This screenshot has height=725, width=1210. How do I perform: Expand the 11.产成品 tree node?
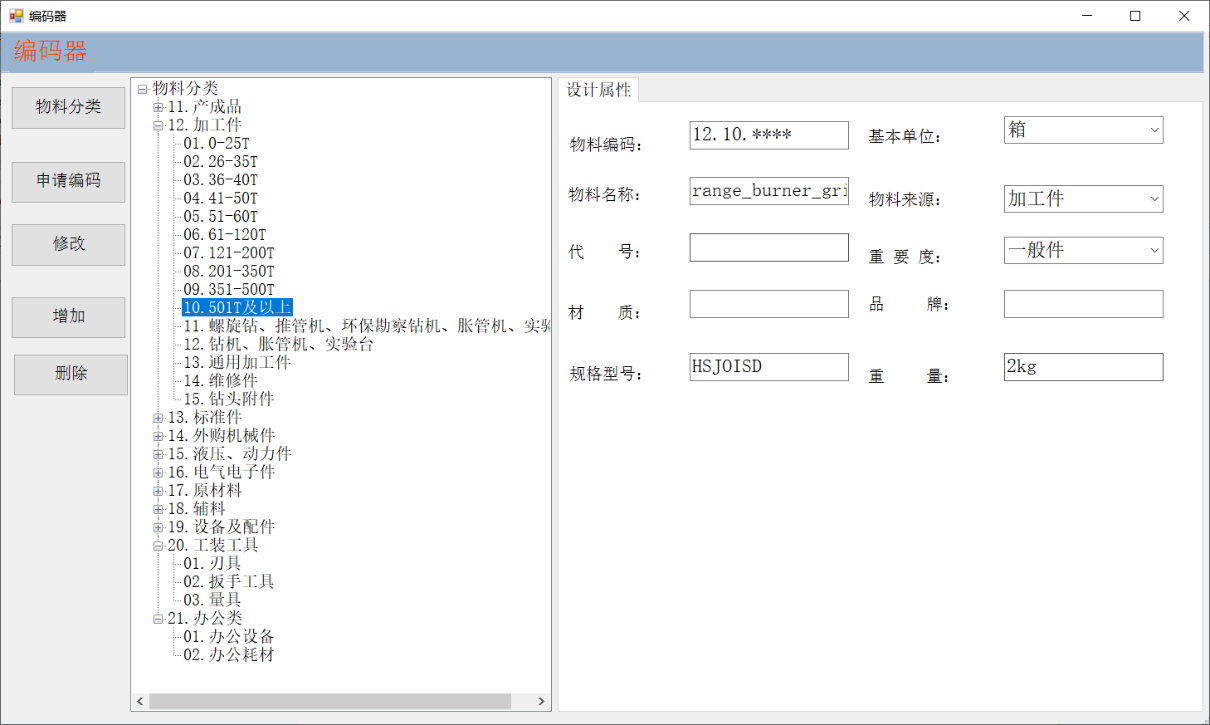click(x=158, y=107)
